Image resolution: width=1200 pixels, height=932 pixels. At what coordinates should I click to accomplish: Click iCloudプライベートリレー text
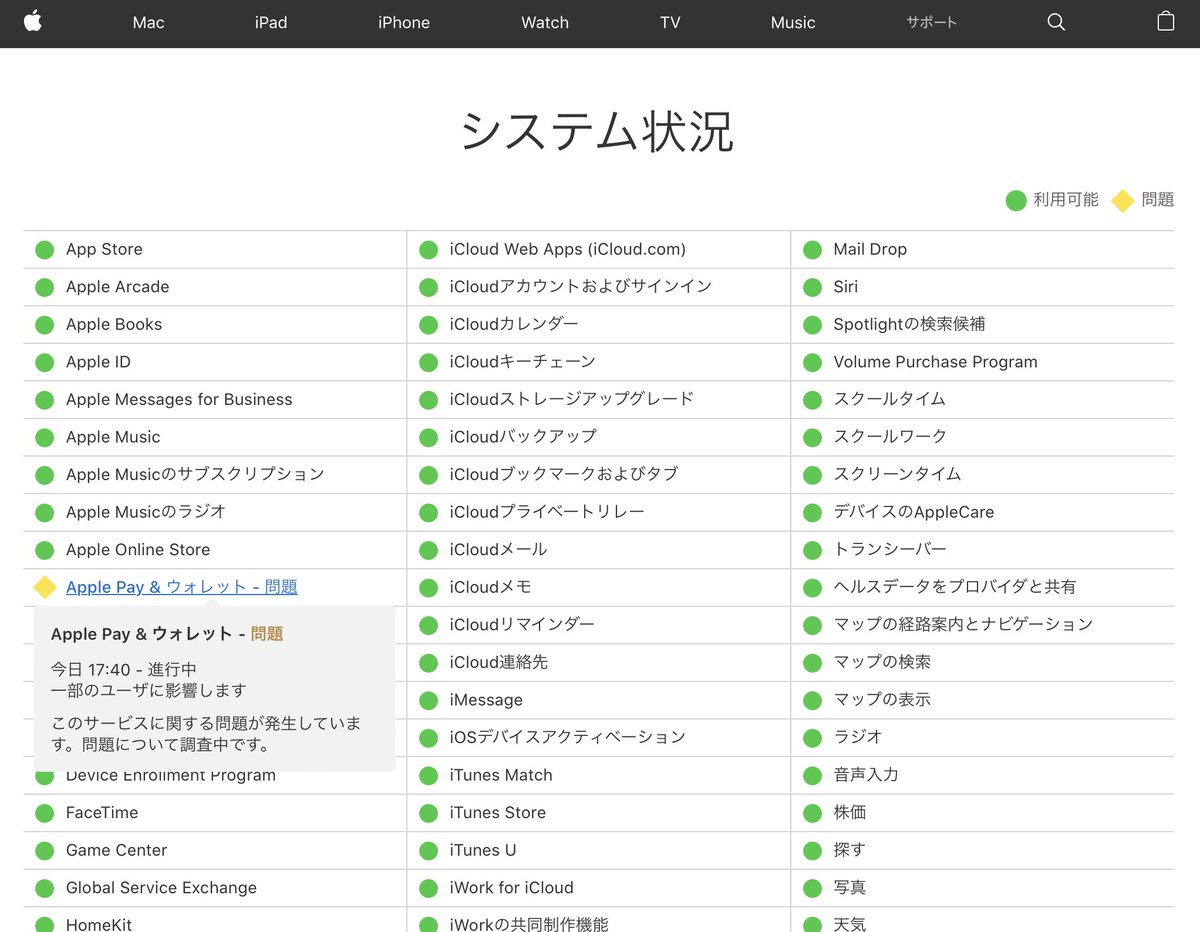(547, 512)
